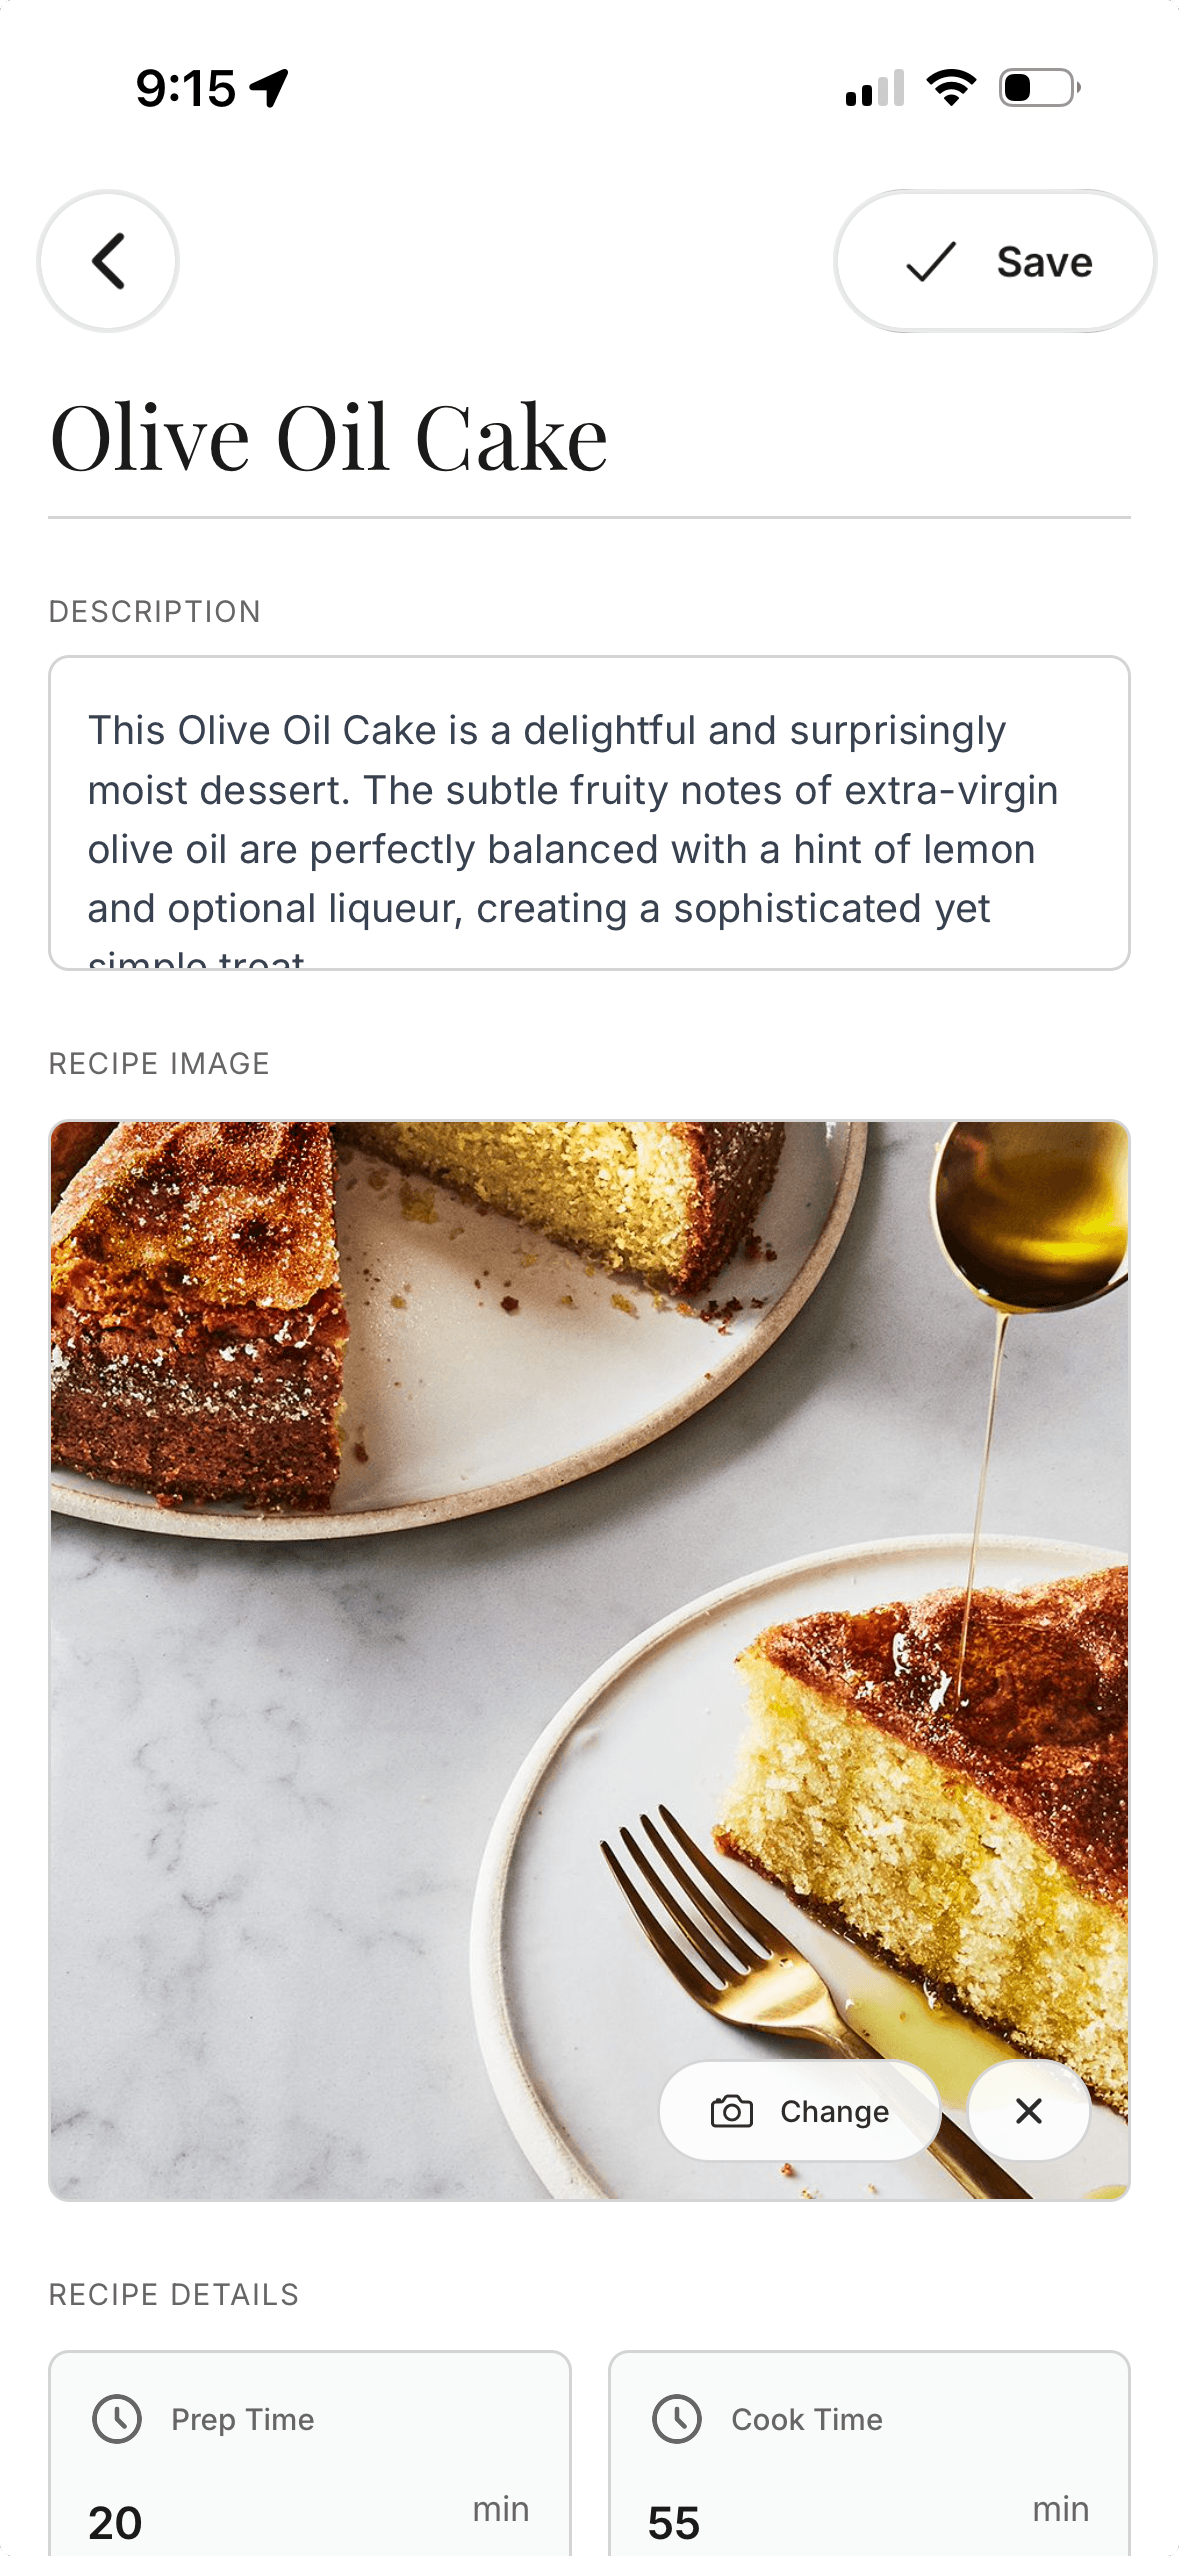This screenshot has width=1179, height=2556.
Task: Edit the cook time value 55
Action: coord(674,2522)
